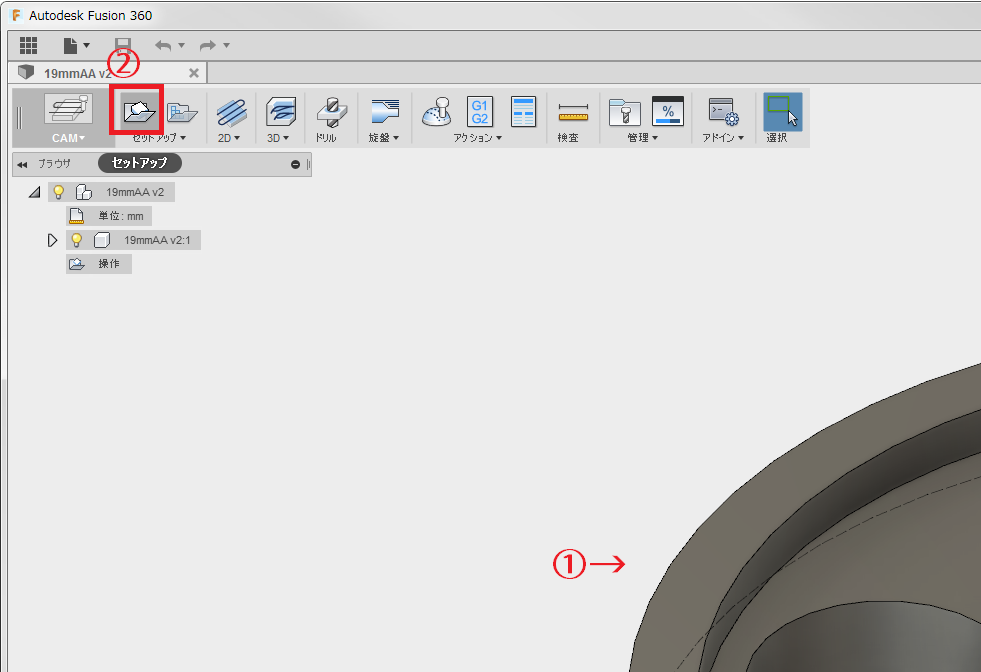This screenshot has height=672, width=981.
Task: Click the 操作 folder icon
Action: coord(77,264)
